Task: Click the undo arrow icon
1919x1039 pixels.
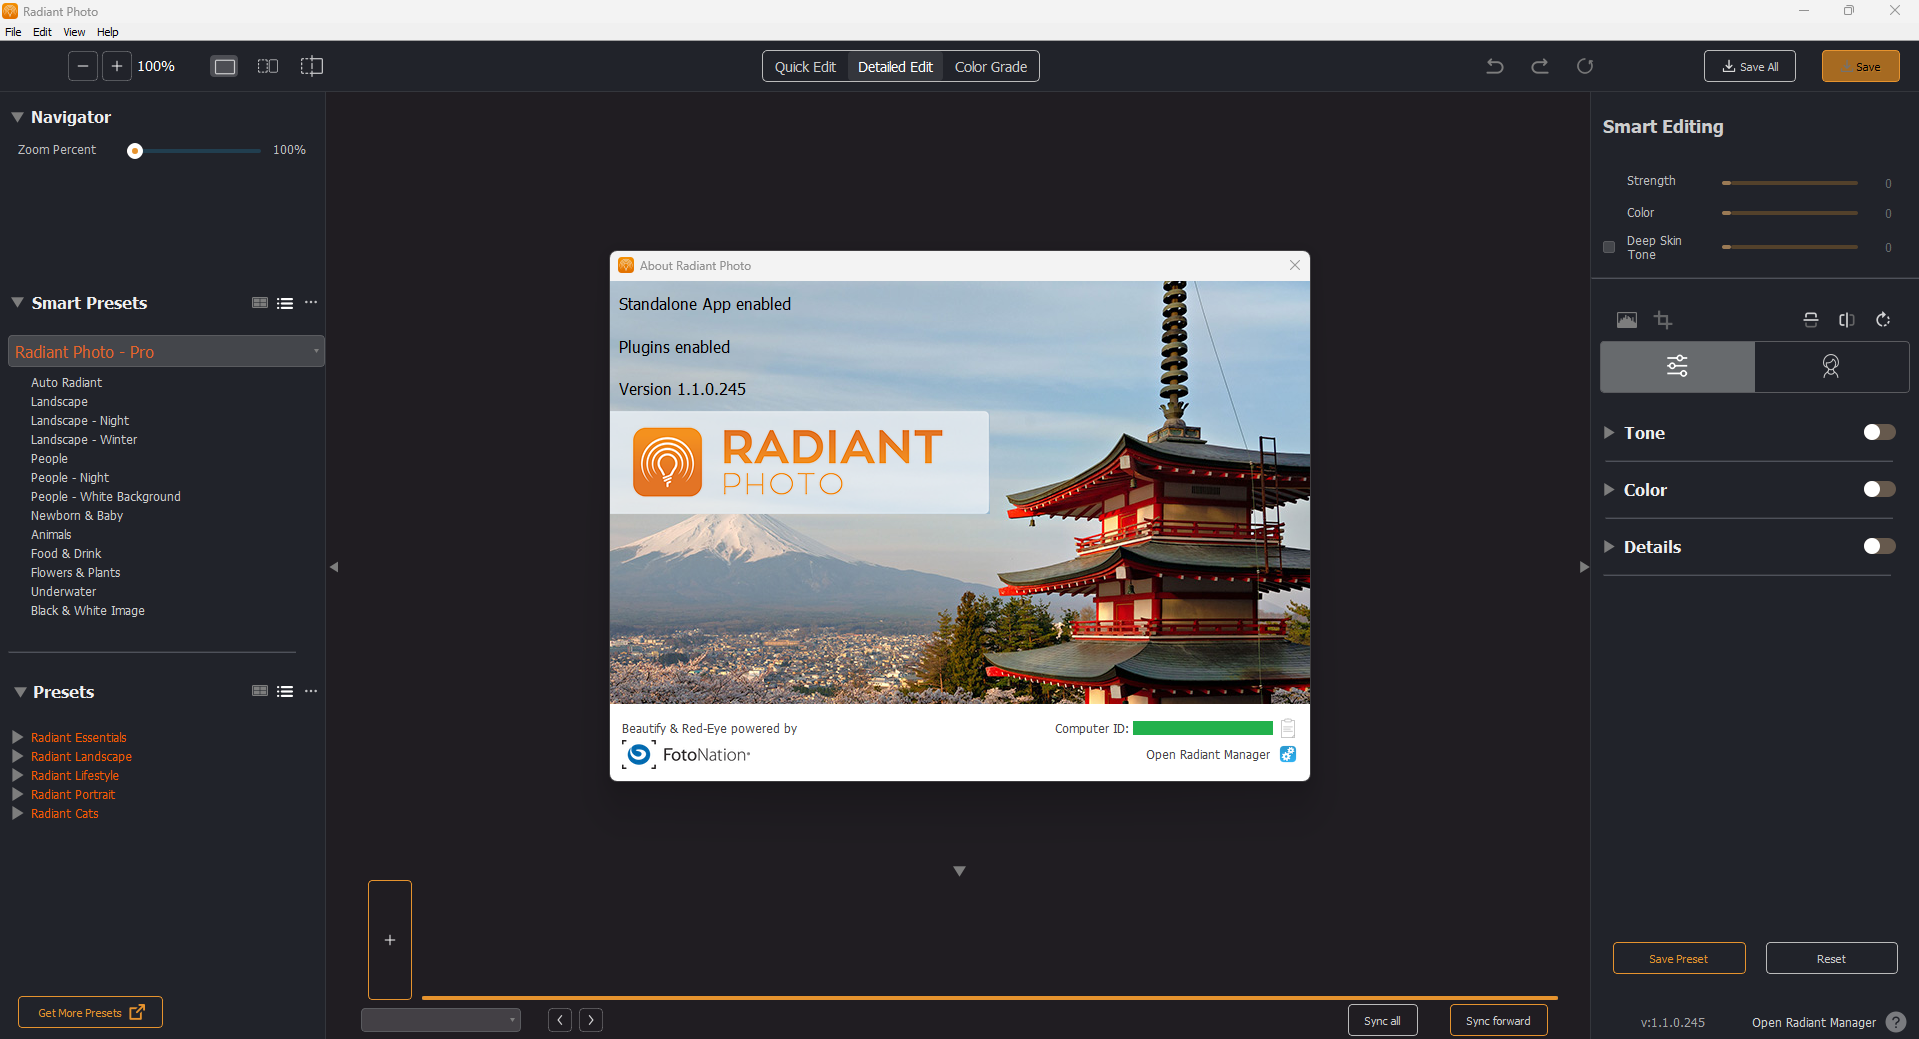Action: [x=1495, y=66]
